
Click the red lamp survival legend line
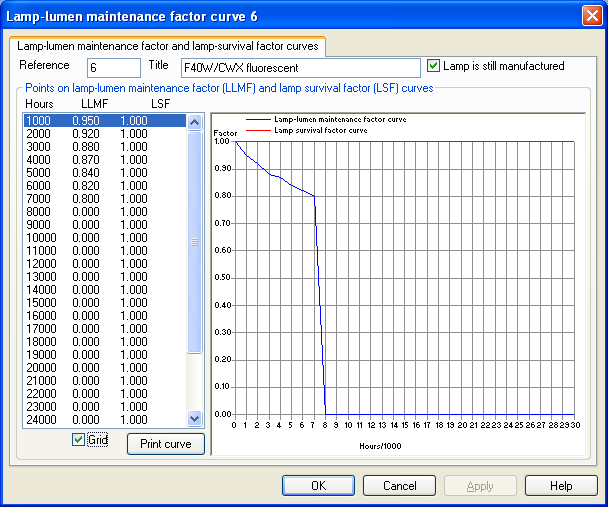coord(254,131)
